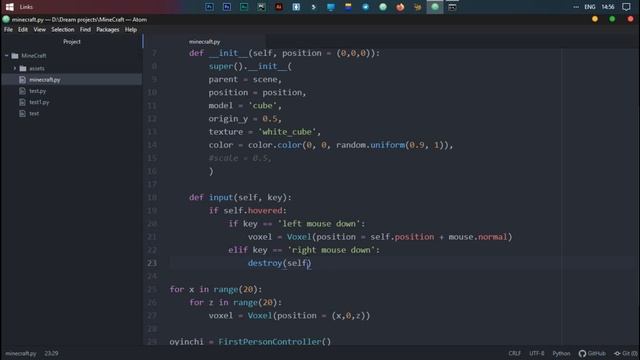Click on 'def input(self, key):' line
The width and height of the screenshot is (640, 360).
[240, 197]
